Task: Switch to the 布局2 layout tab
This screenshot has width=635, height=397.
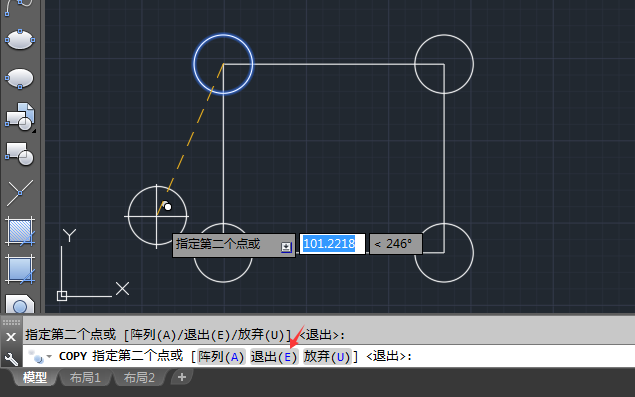Action: pyautogui.click(x=139, y=378)
